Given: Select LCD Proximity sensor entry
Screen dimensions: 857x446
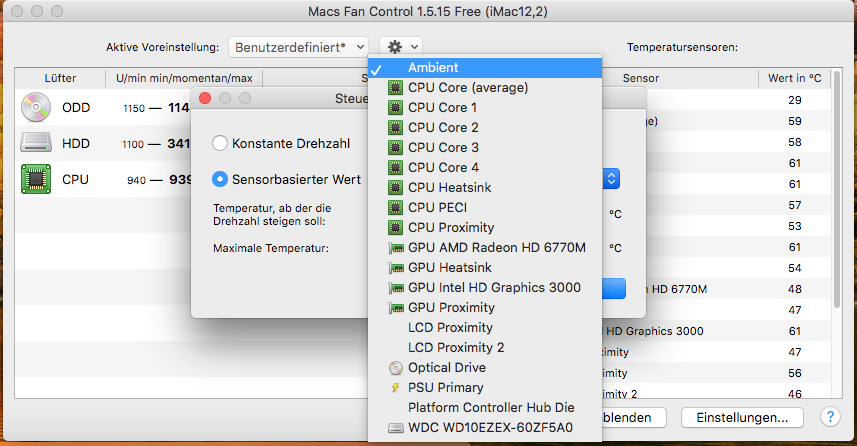Looking at the screenshot, I should (485, 327).
